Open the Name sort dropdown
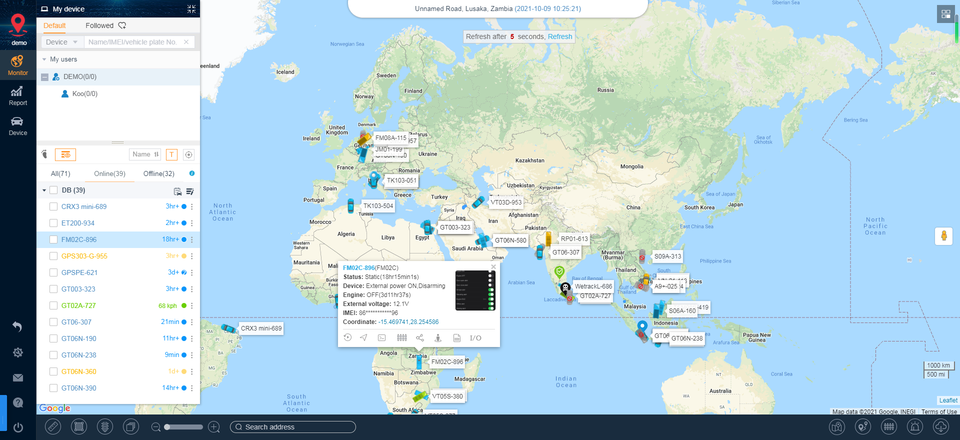 146,154
